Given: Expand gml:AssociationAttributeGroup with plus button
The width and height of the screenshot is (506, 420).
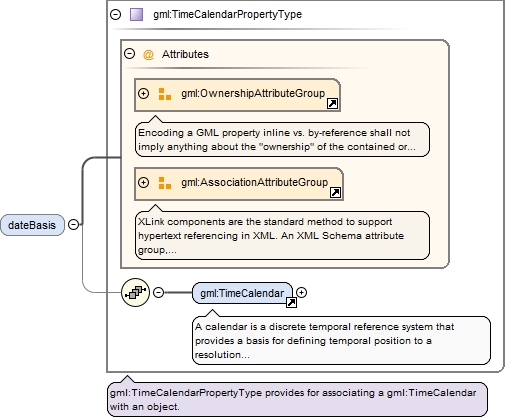Looking at the screenshot, I should (143, 183).
